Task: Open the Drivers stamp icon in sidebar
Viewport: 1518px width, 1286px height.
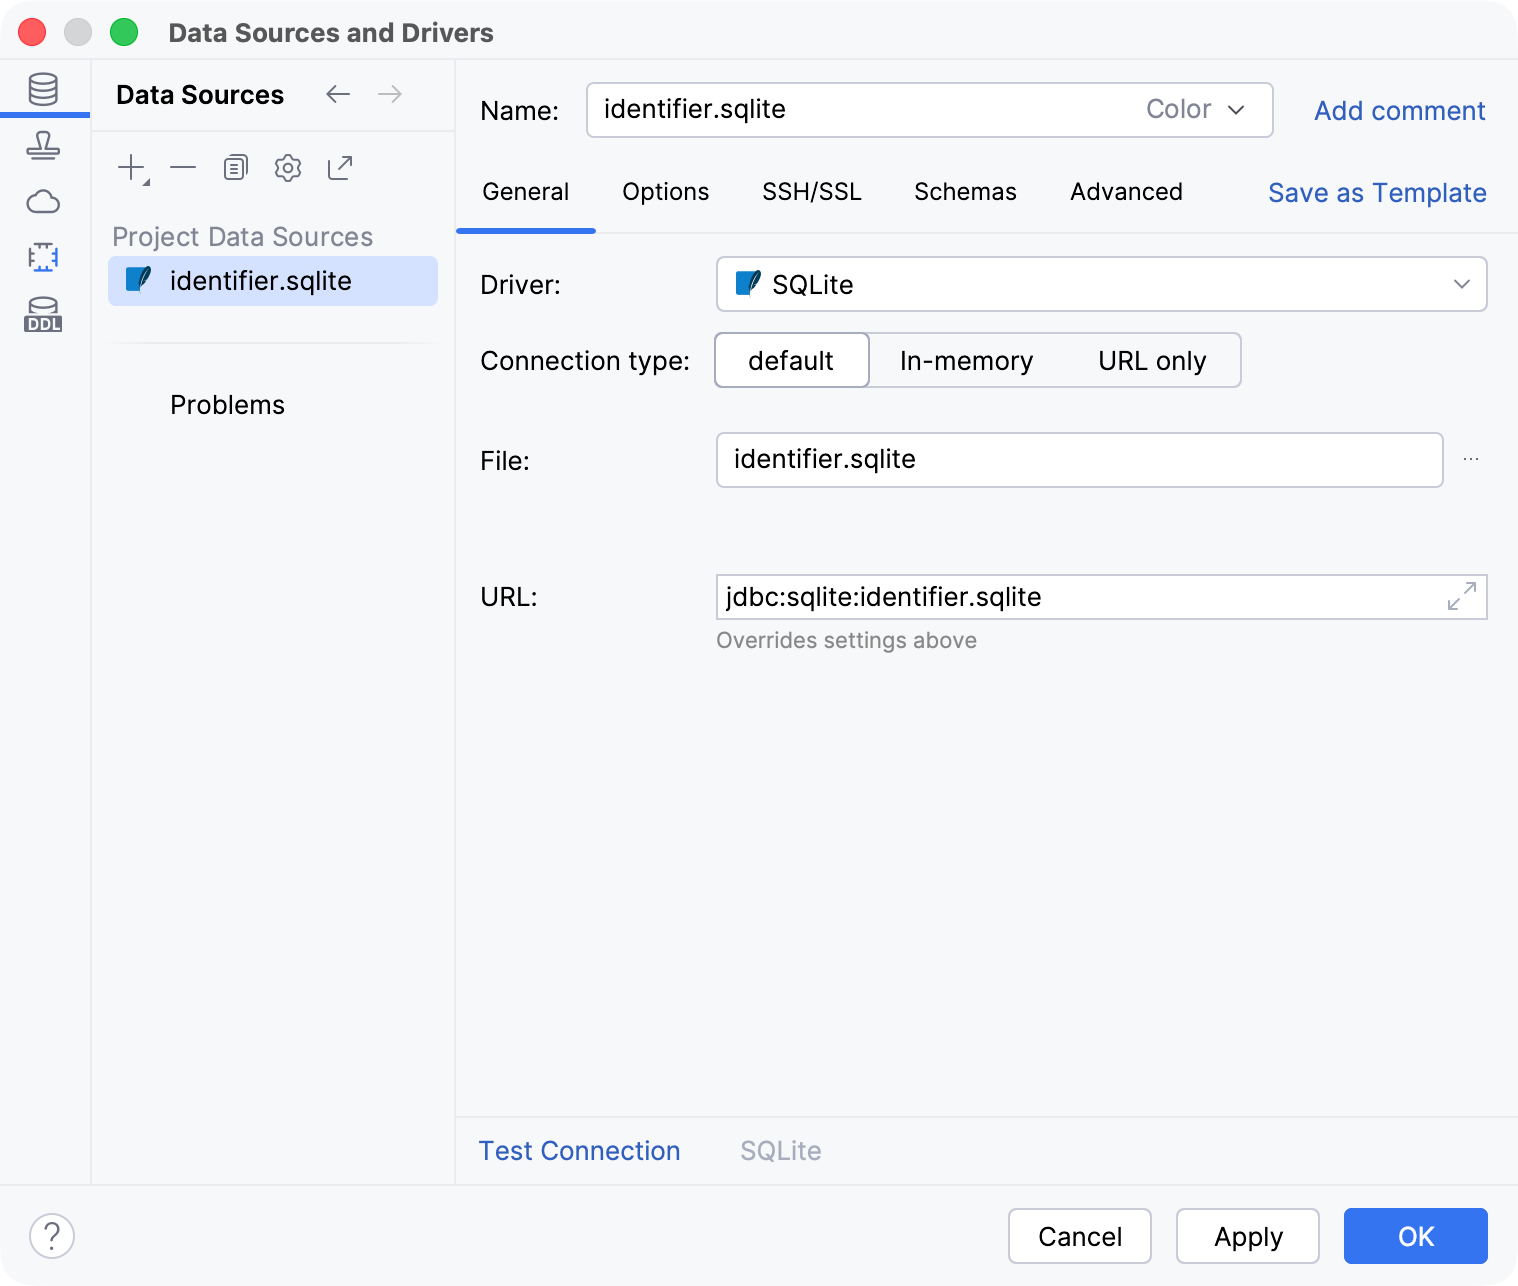Action: pos(43,146)
